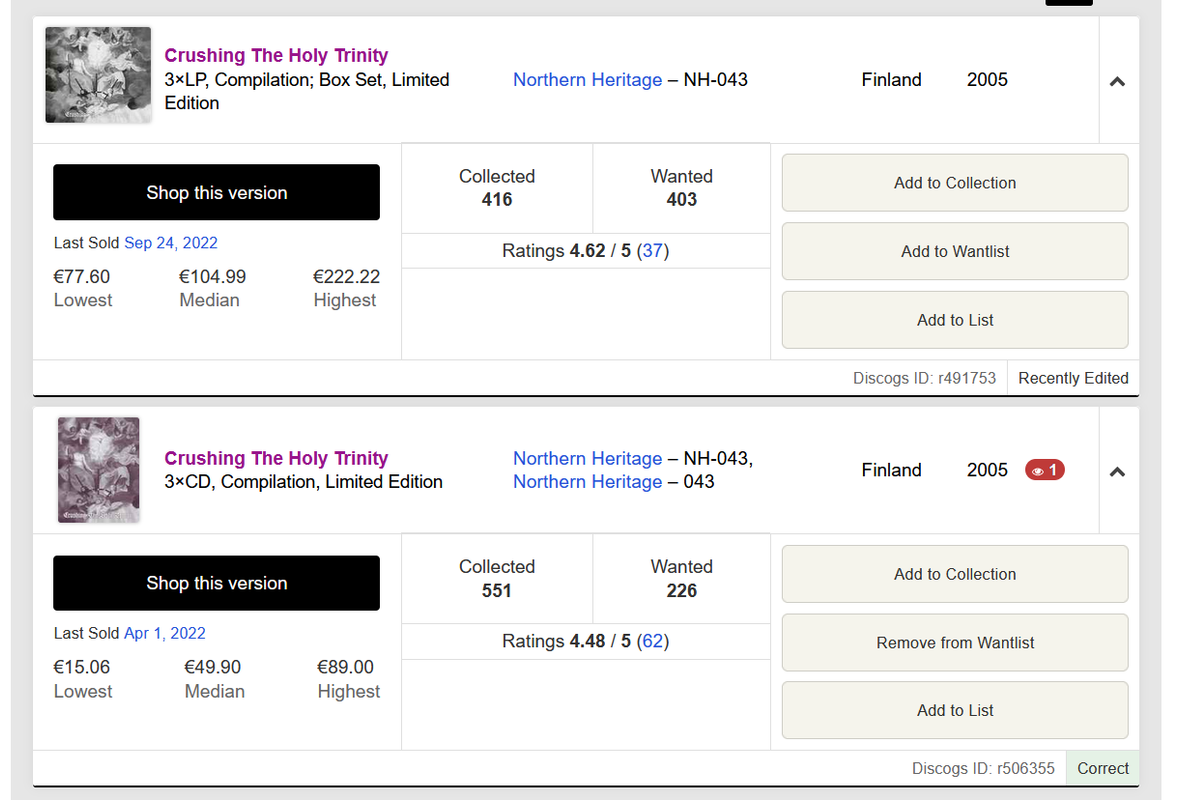Open Crushing The Holy Trinity 3×CD title link
This screenshot has width=1180, height=800.
(x=276, y=458)
